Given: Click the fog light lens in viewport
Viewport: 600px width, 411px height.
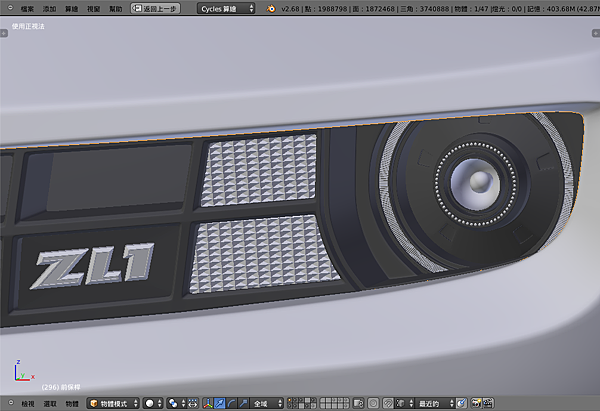Looking at the screenshot, I should [476, 184].
